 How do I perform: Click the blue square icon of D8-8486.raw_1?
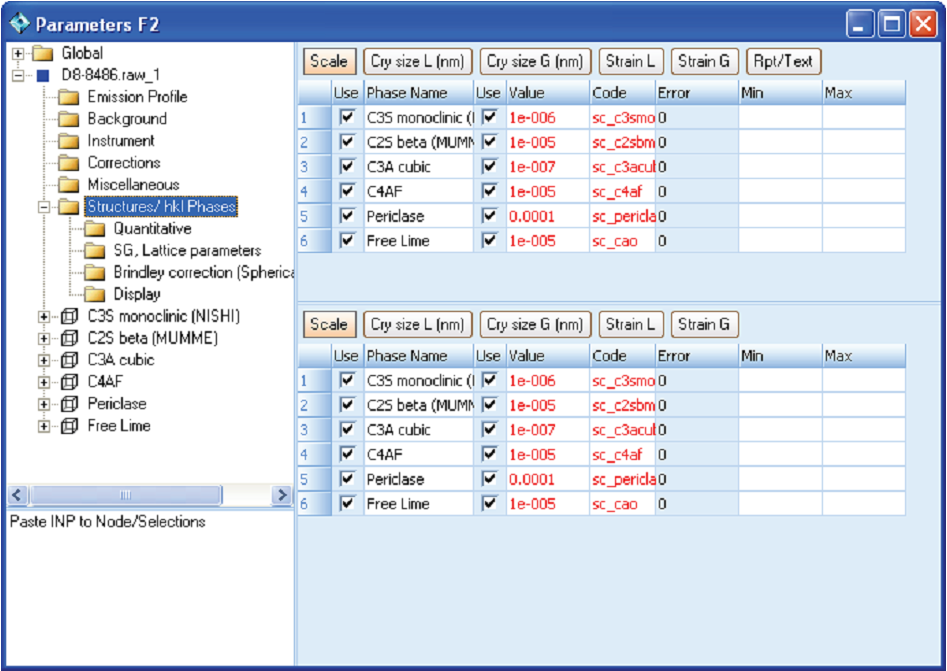click(x=43, y=75)
